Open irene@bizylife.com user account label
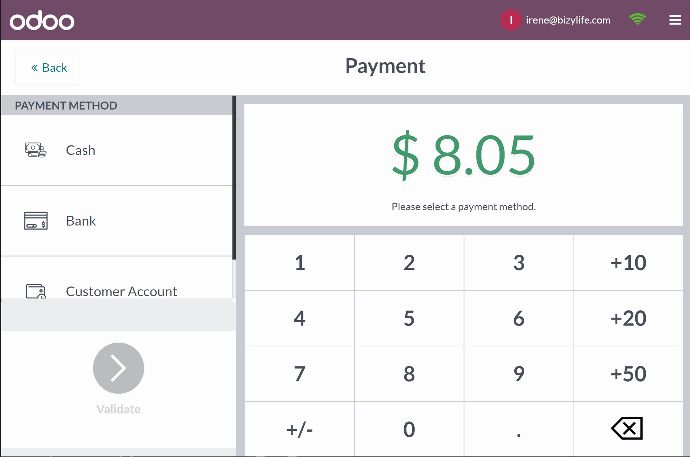Image resolution: width=690 pixels, height=457 pixels. 568,20
